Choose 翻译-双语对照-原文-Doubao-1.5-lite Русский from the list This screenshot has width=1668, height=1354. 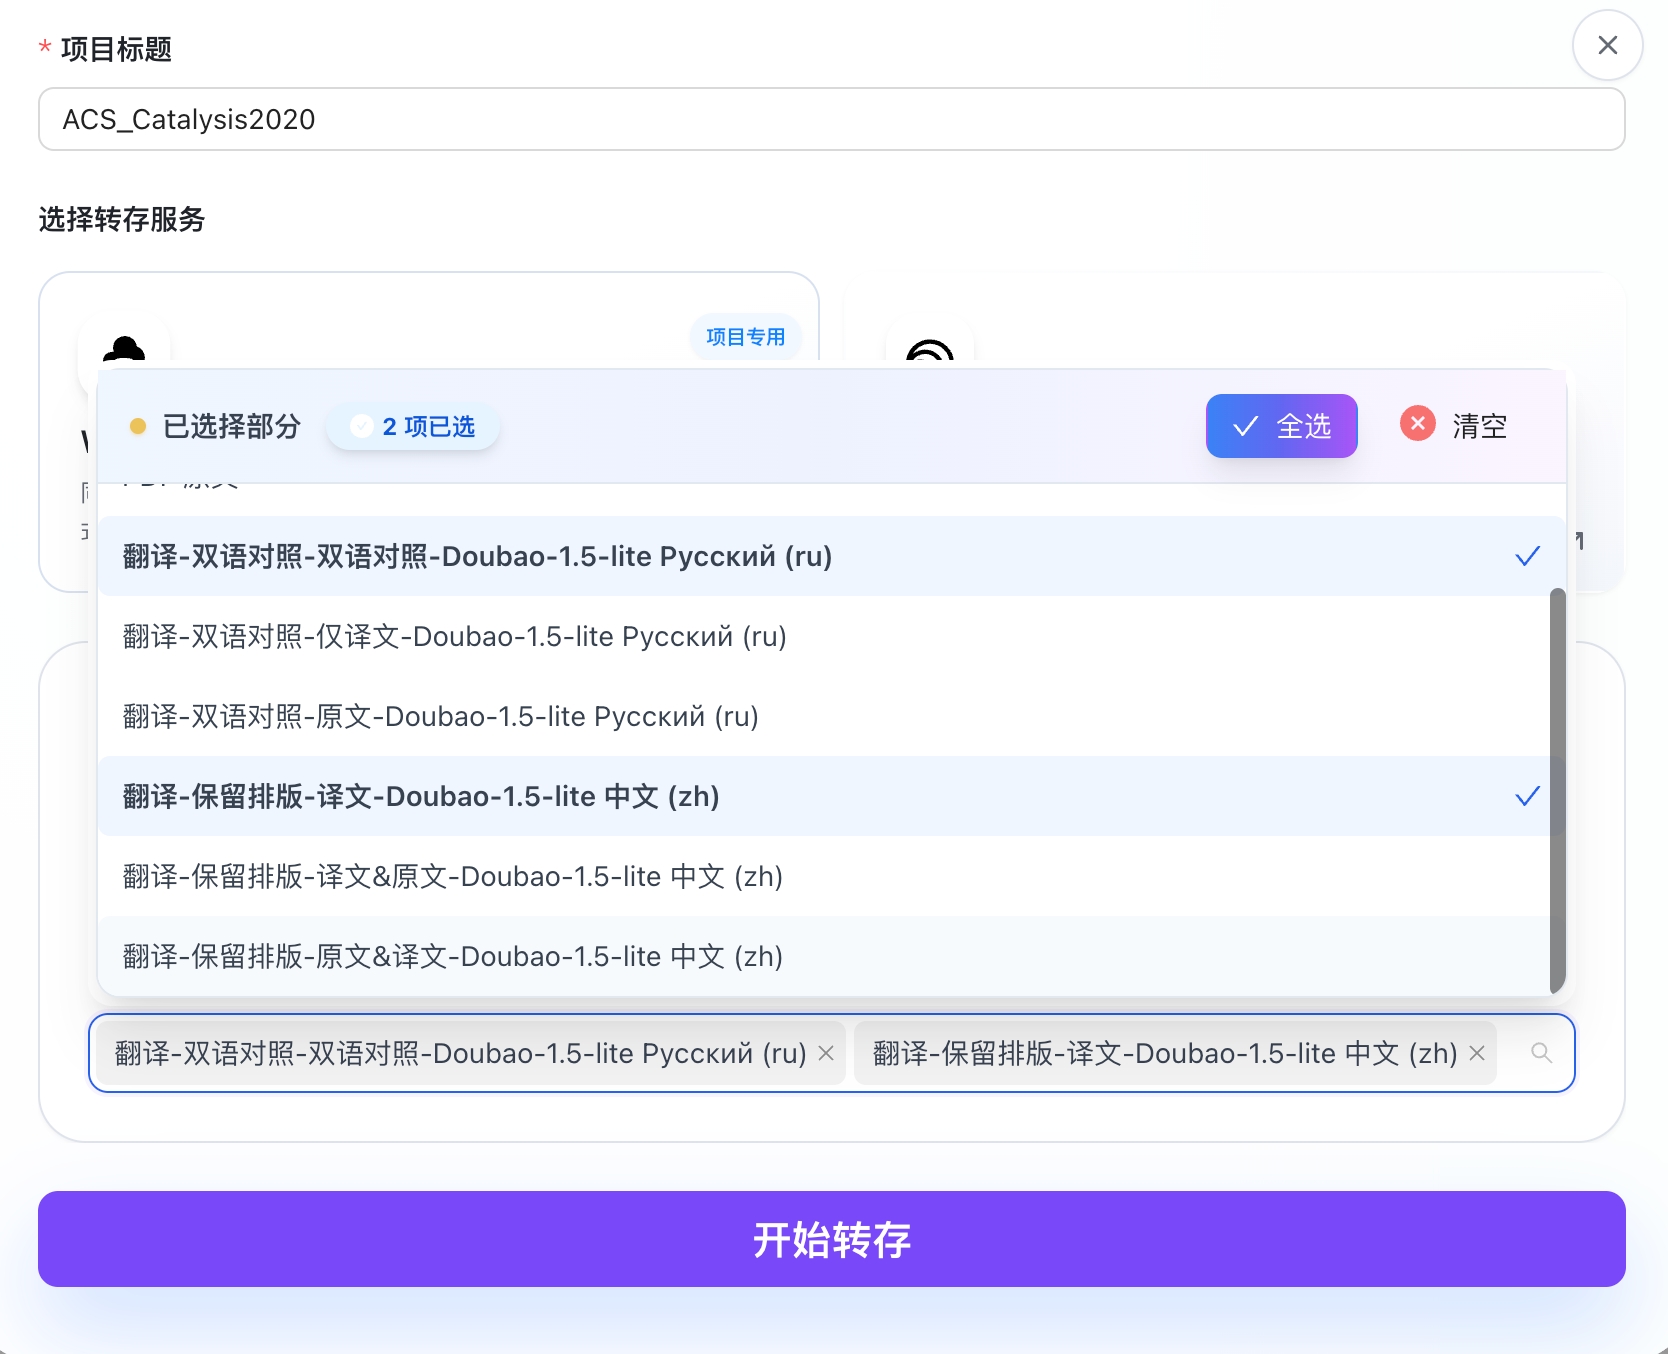[441, 716]
